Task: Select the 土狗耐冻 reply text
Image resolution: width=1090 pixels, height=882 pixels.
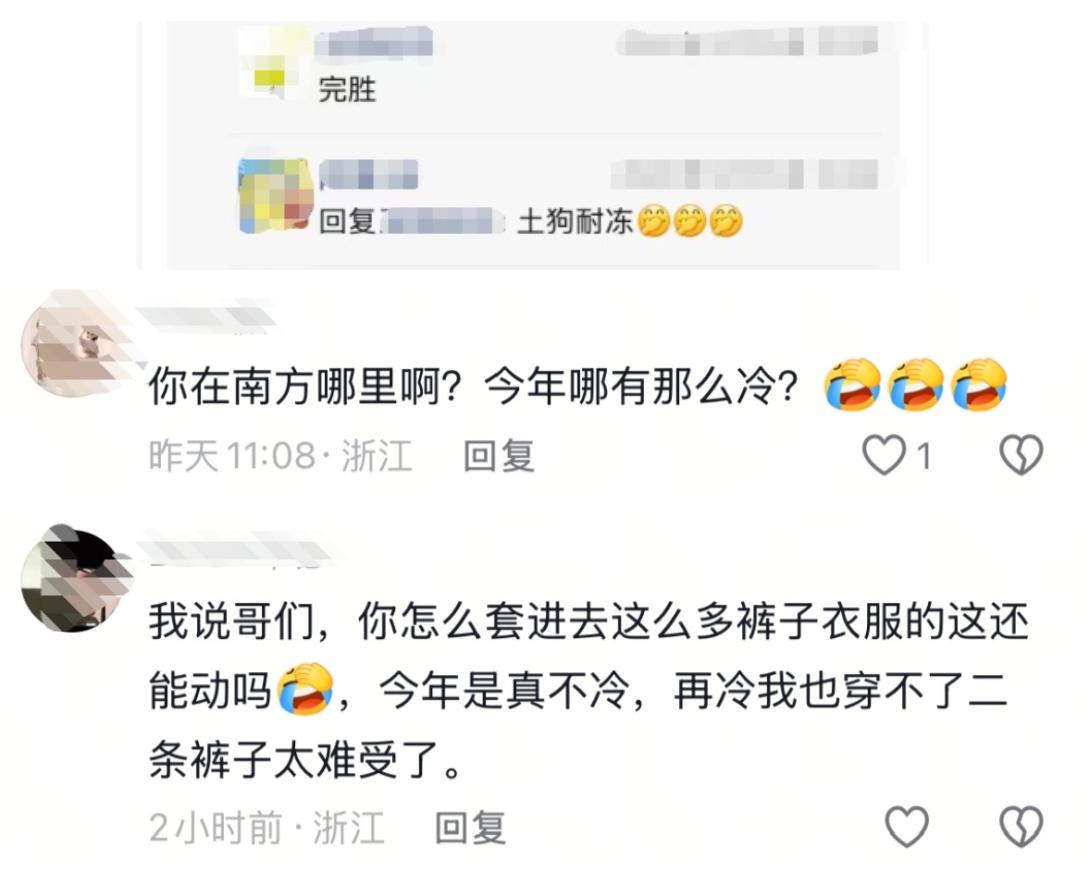Action: pos(575,222)
